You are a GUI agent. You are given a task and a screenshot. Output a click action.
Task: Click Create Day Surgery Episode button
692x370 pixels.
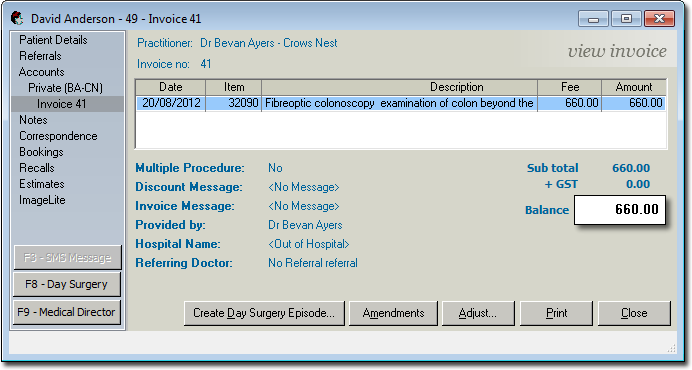pos(264,313)
